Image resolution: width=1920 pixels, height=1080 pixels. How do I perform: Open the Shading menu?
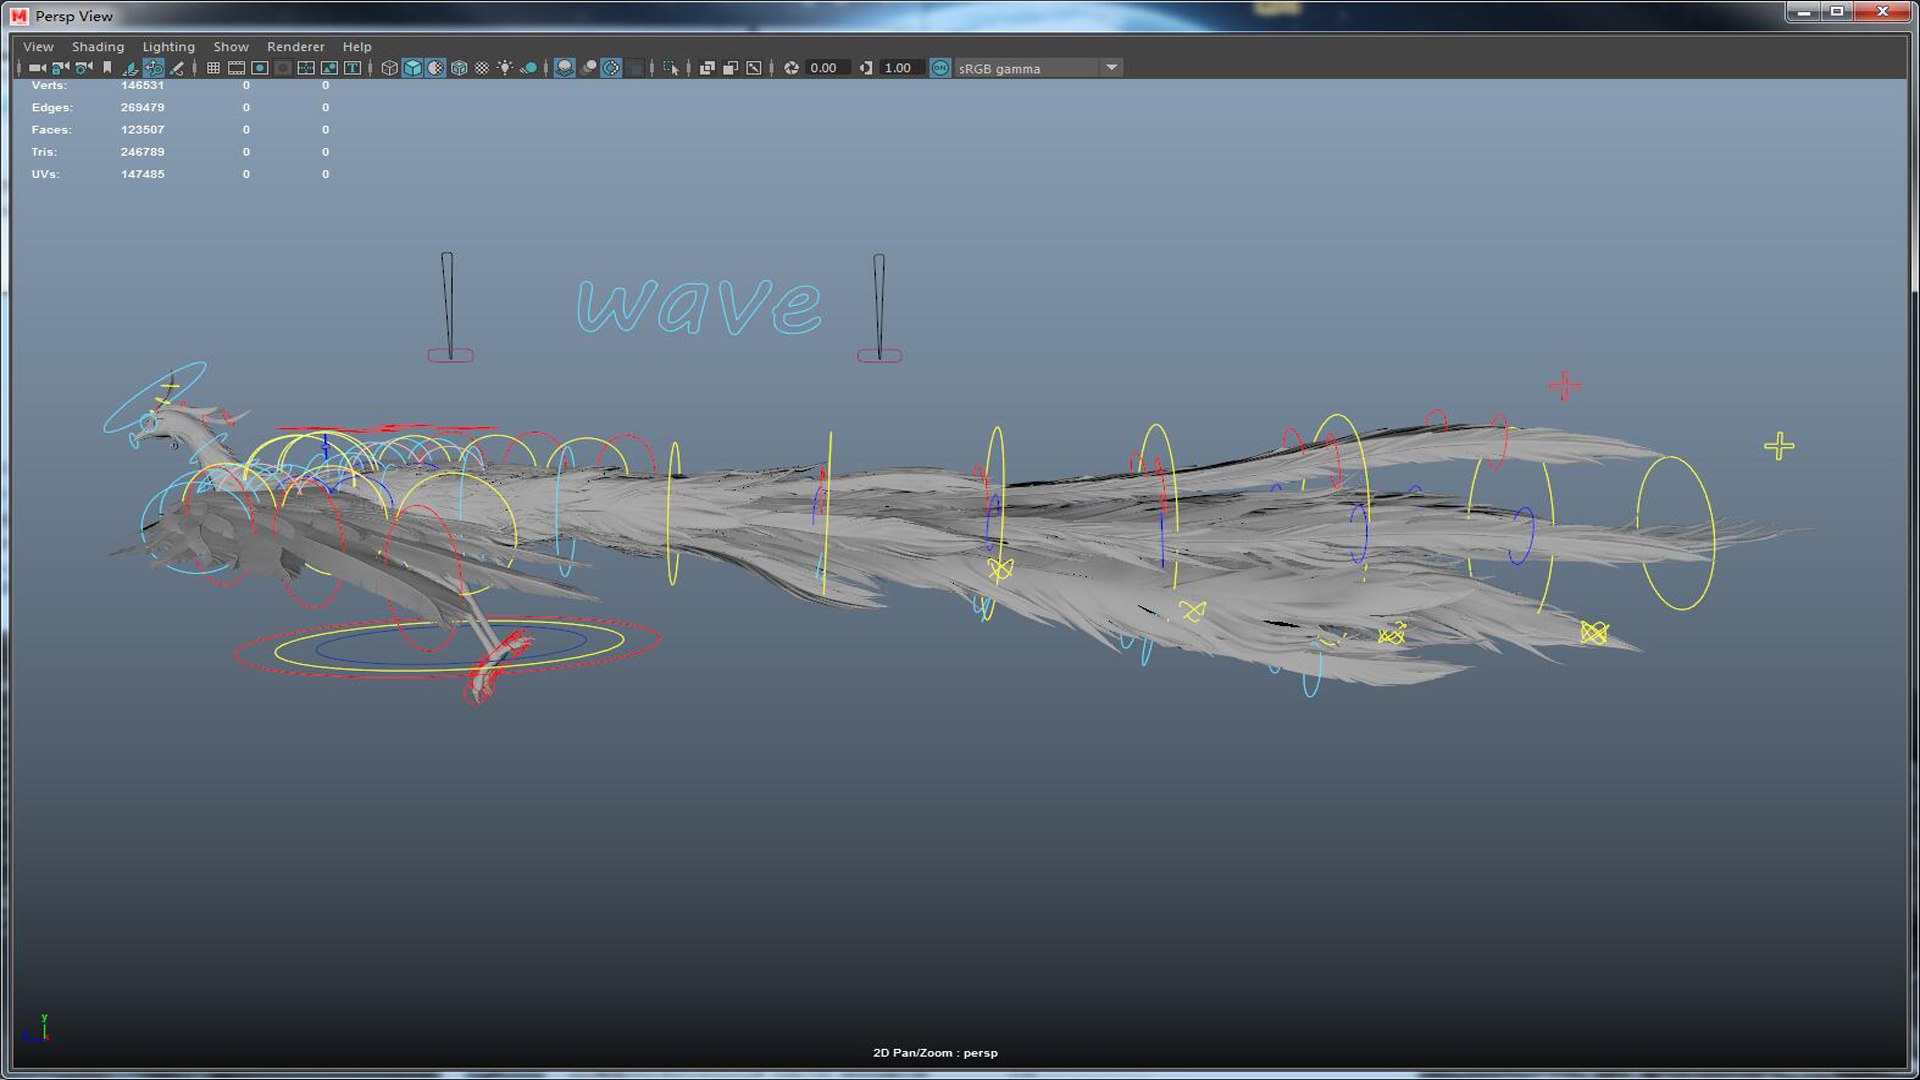[x=98, y=47]
